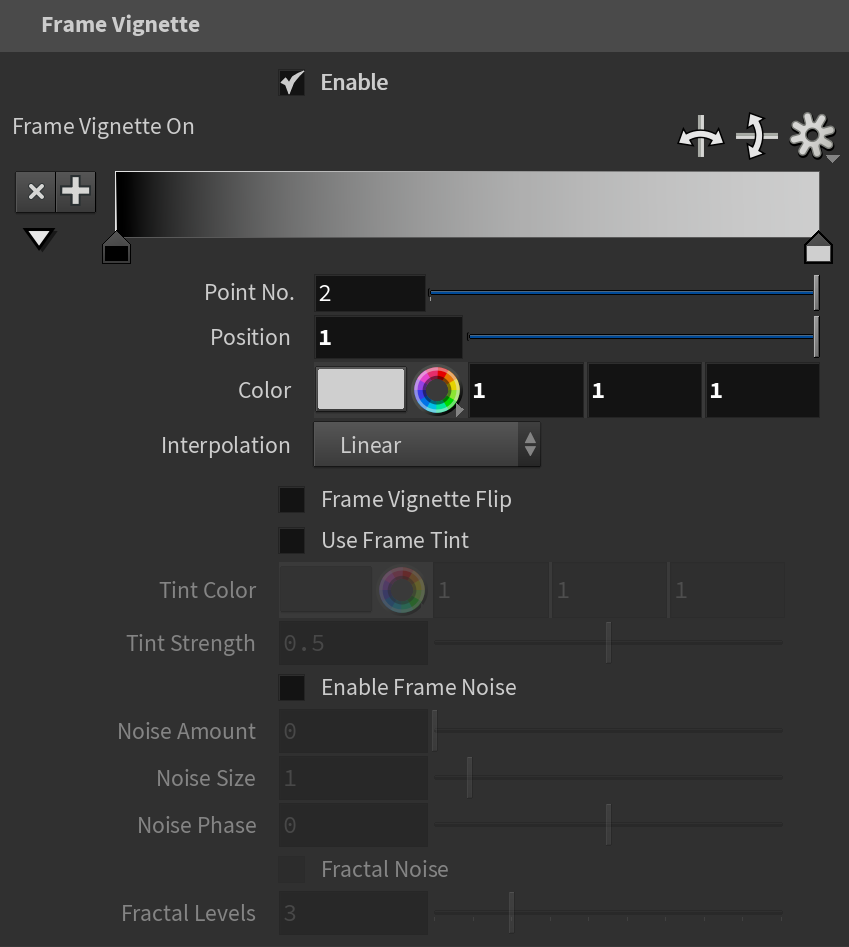Click the add ramp point plus icon
This screenshot has height=947, width=849.
[75, 192]
